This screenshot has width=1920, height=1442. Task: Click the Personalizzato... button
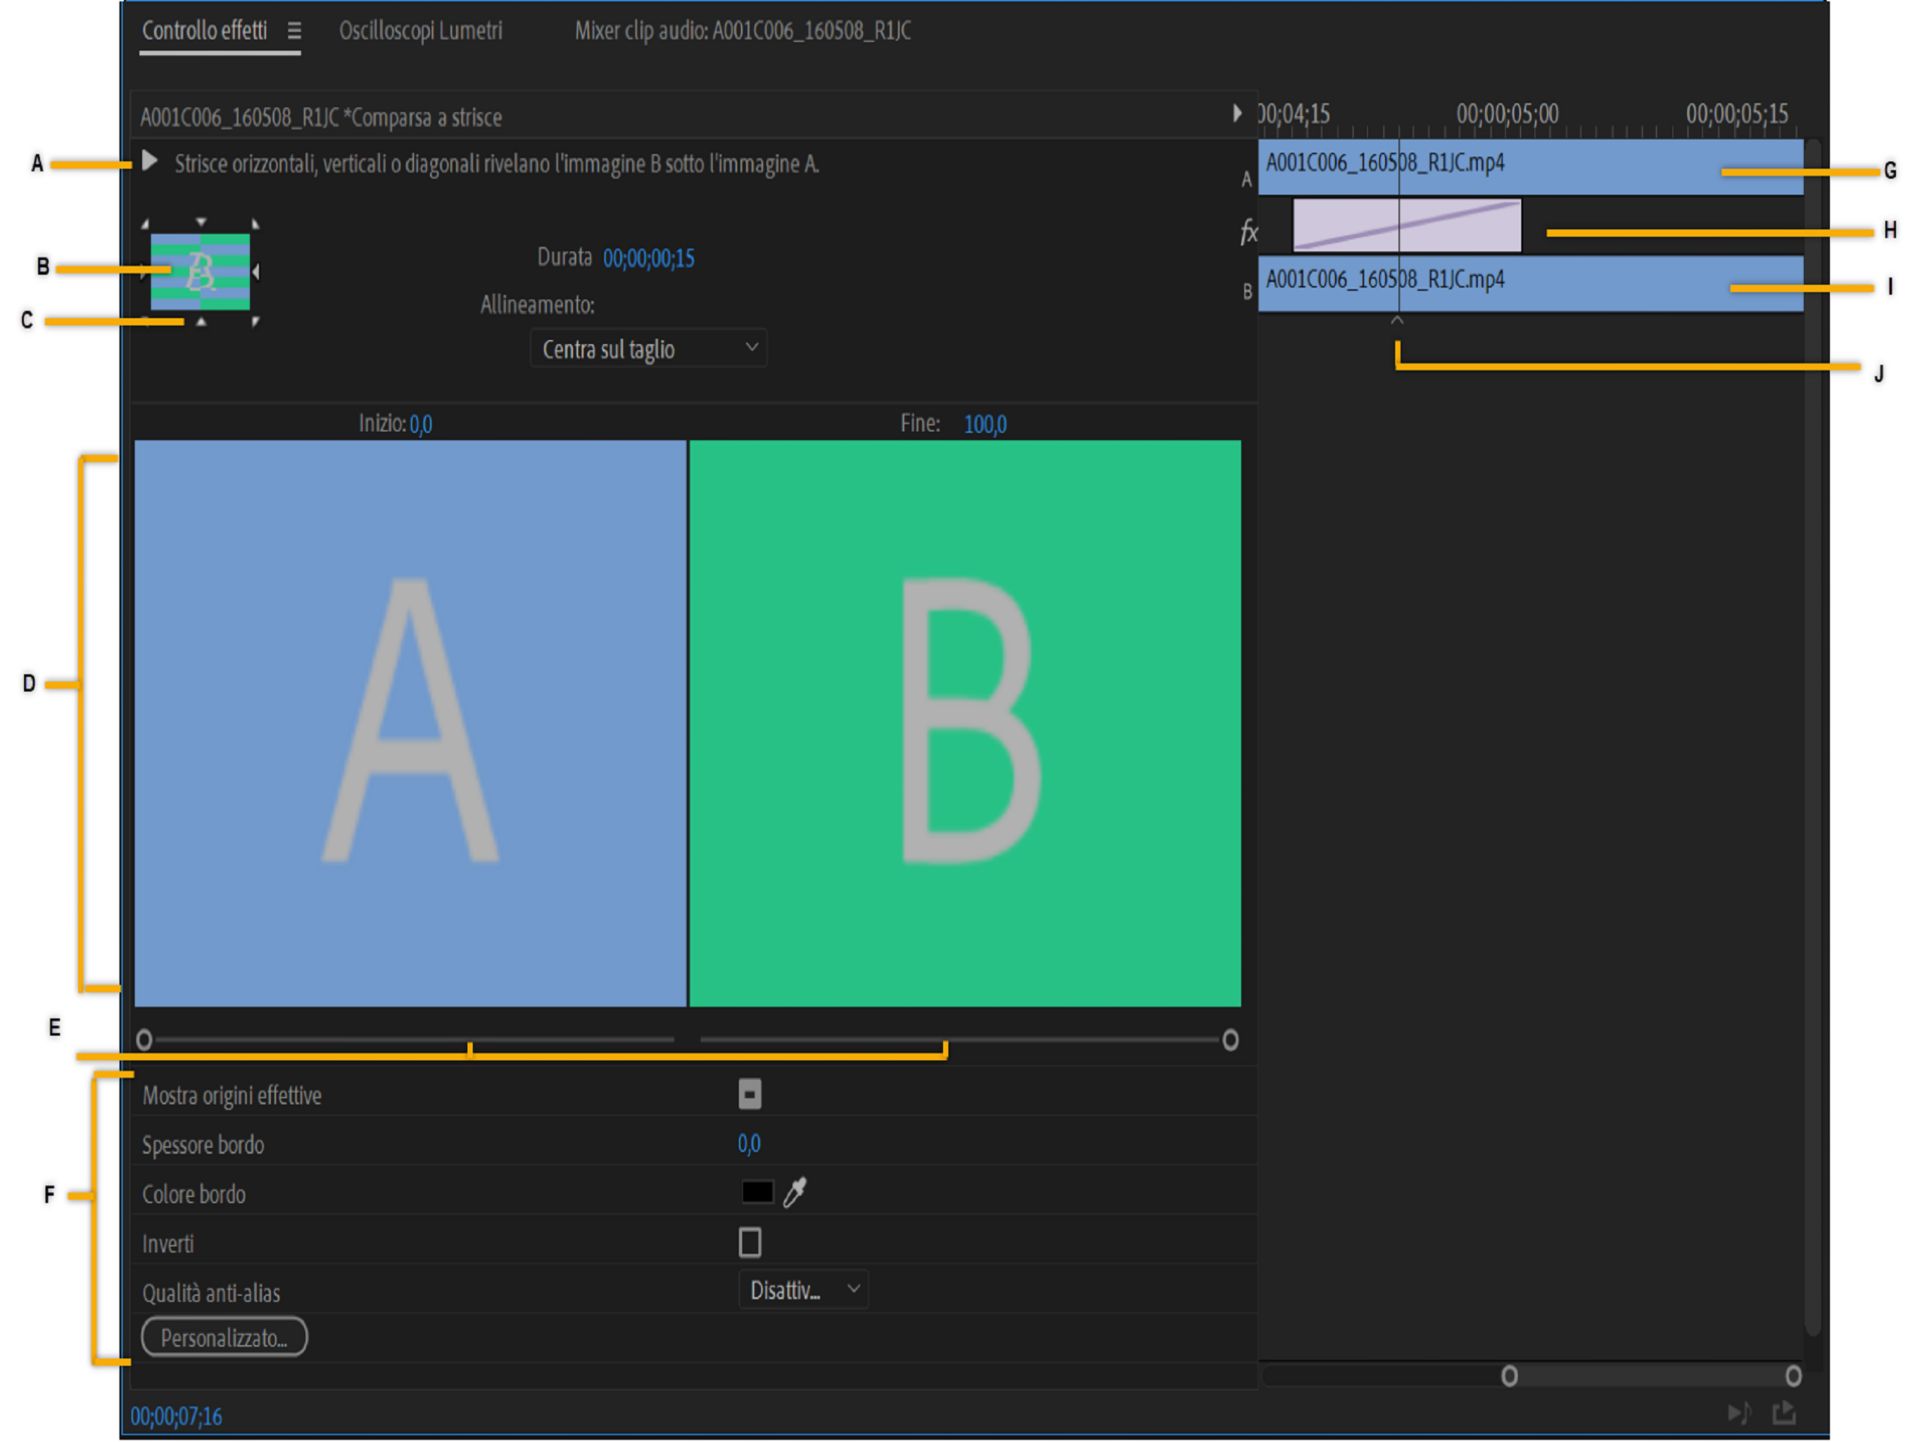pos(224,1338)
